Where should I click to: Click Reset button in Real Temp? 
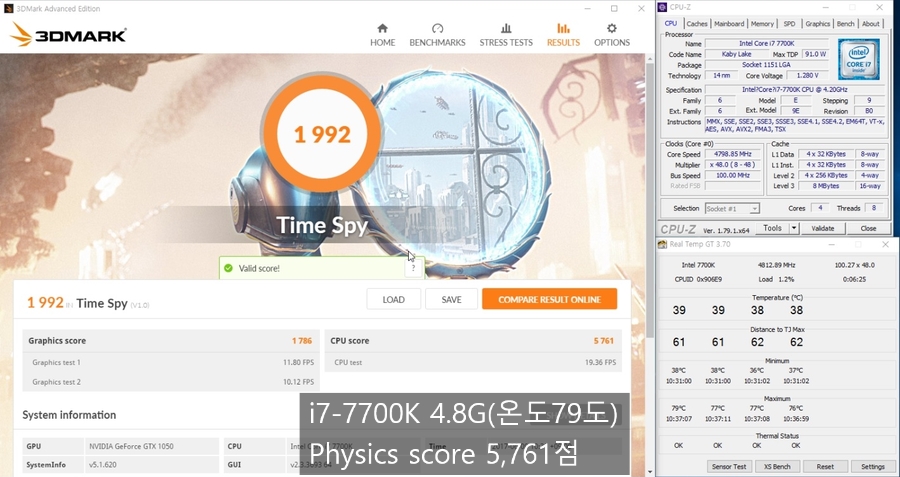tap(825, 467)
